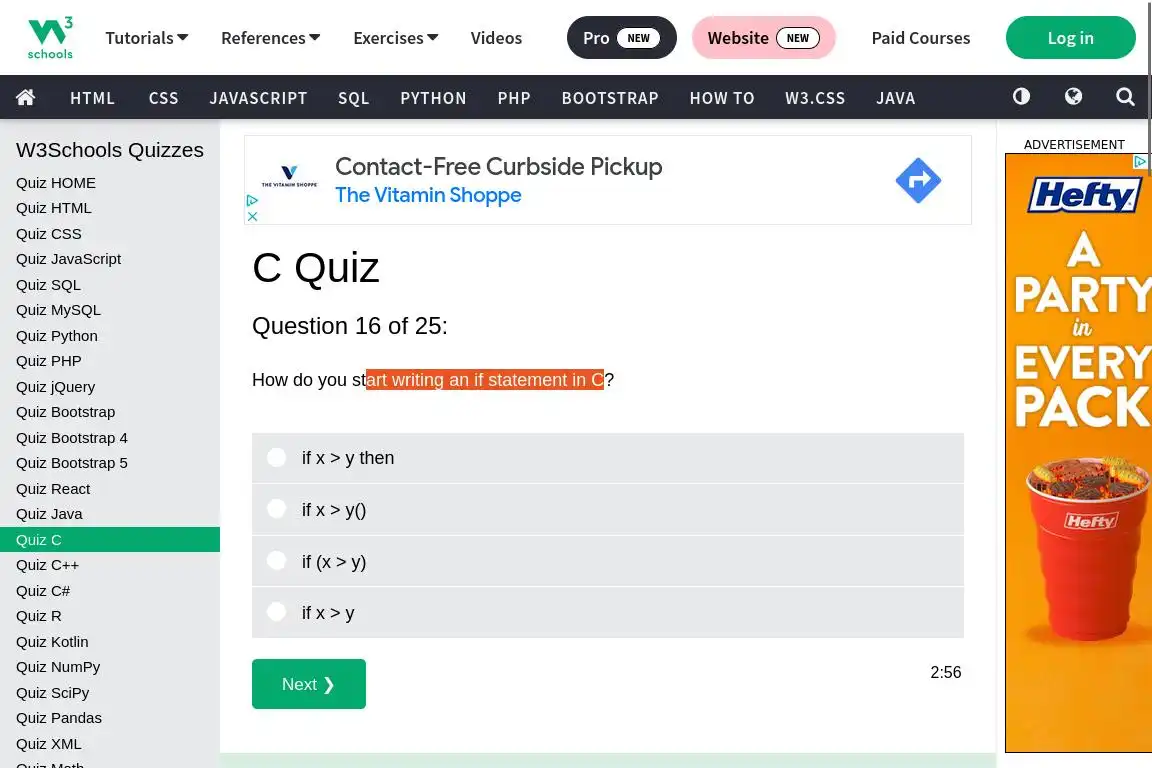This screenshot has height=768, width=1152.
Task: Close the Vitamin Shoppe ad X icon
Action: click(x=253, y=216)
